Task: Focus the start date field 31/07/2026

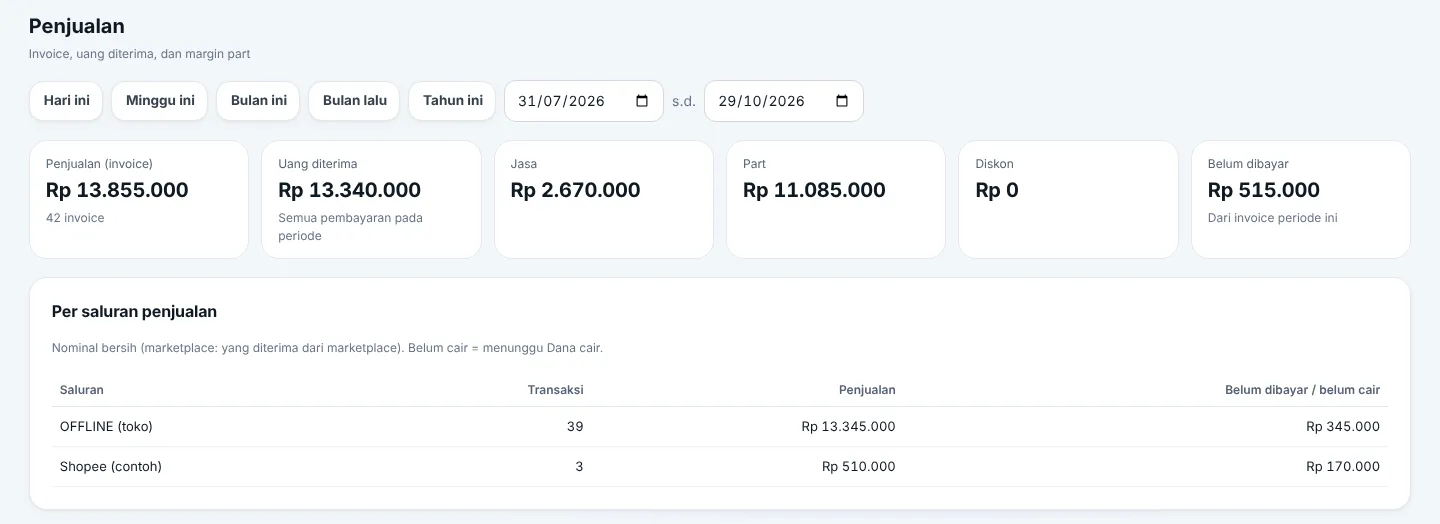Action: point(584,101)
